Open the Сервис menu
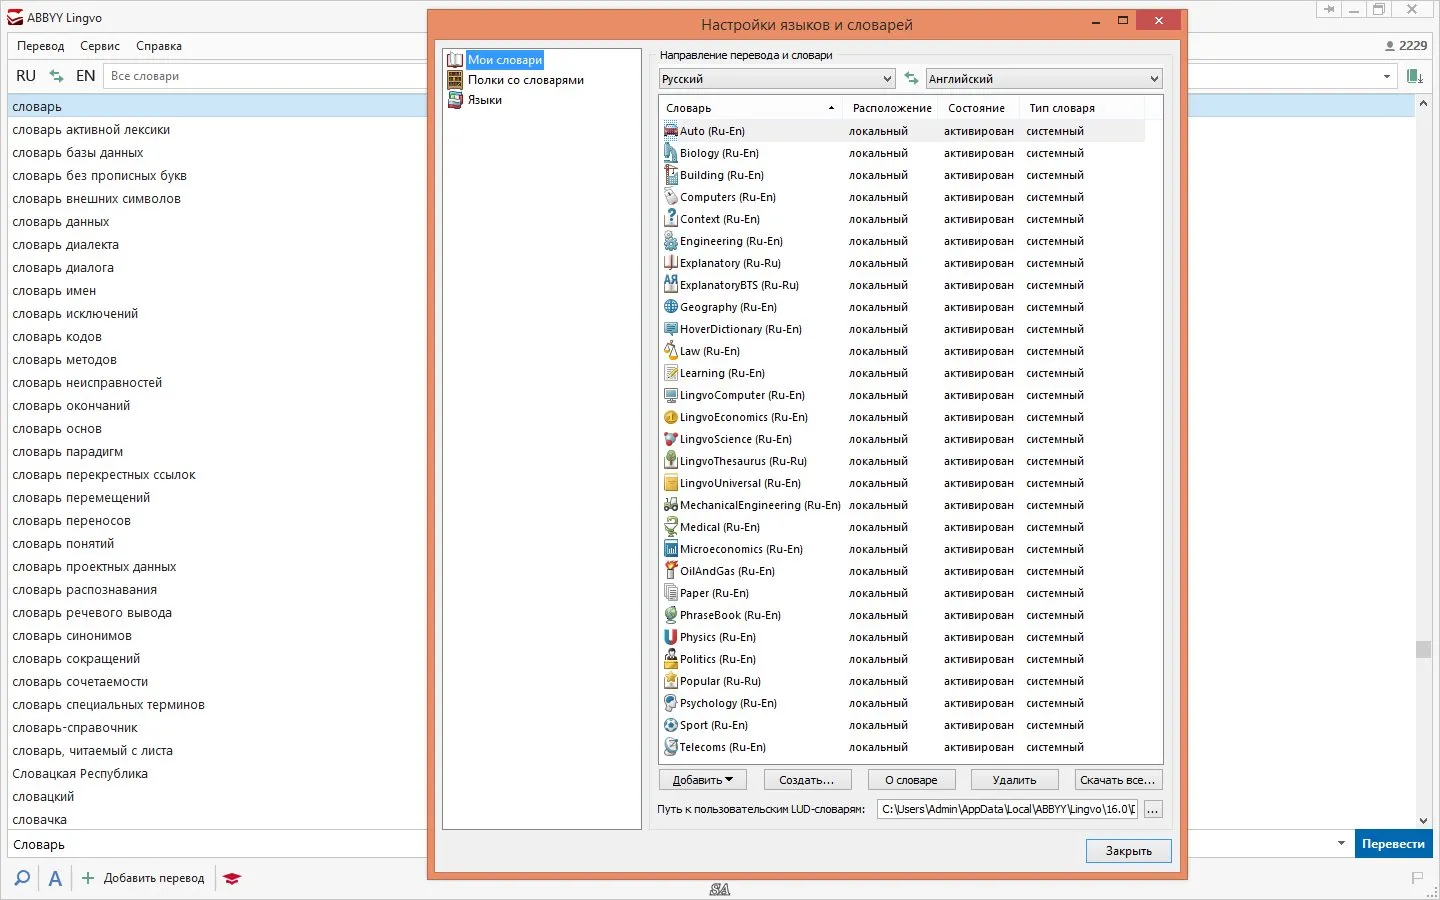The image size is (1440, 900). (x=100, y=46)
